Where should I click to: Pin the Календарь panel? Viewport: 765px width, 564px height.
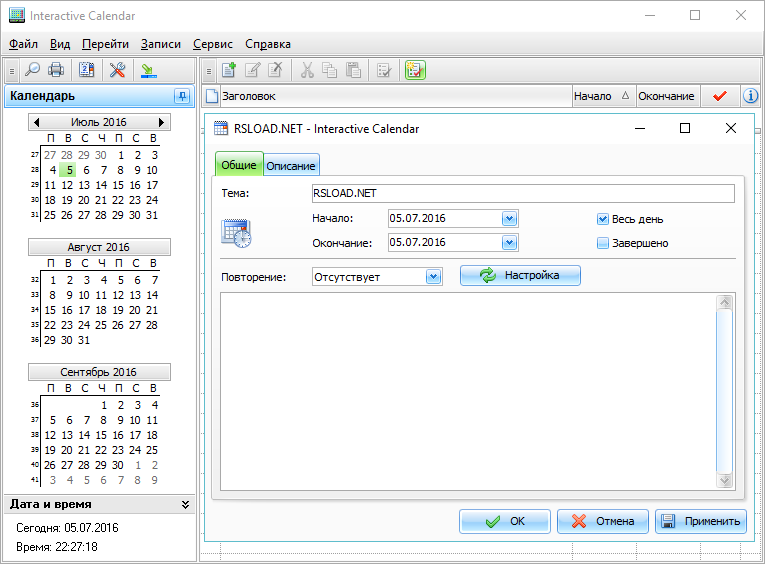[182, 96]
